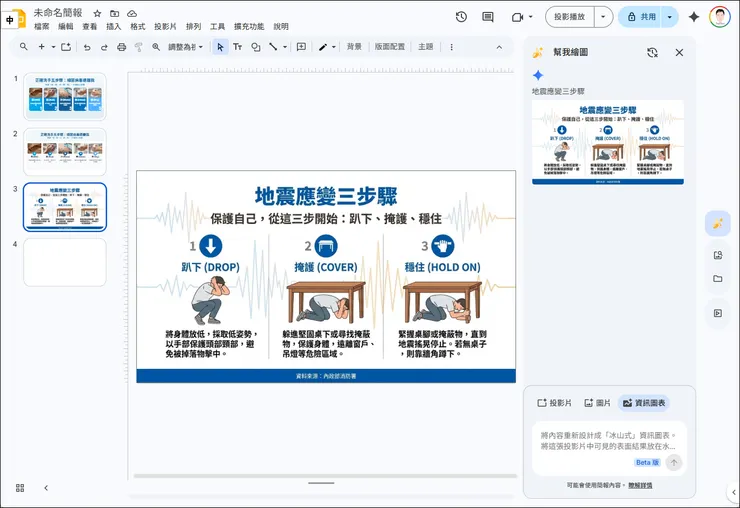
Task: Expand the side panel arrow at the corner
Action: click(734, 492)
